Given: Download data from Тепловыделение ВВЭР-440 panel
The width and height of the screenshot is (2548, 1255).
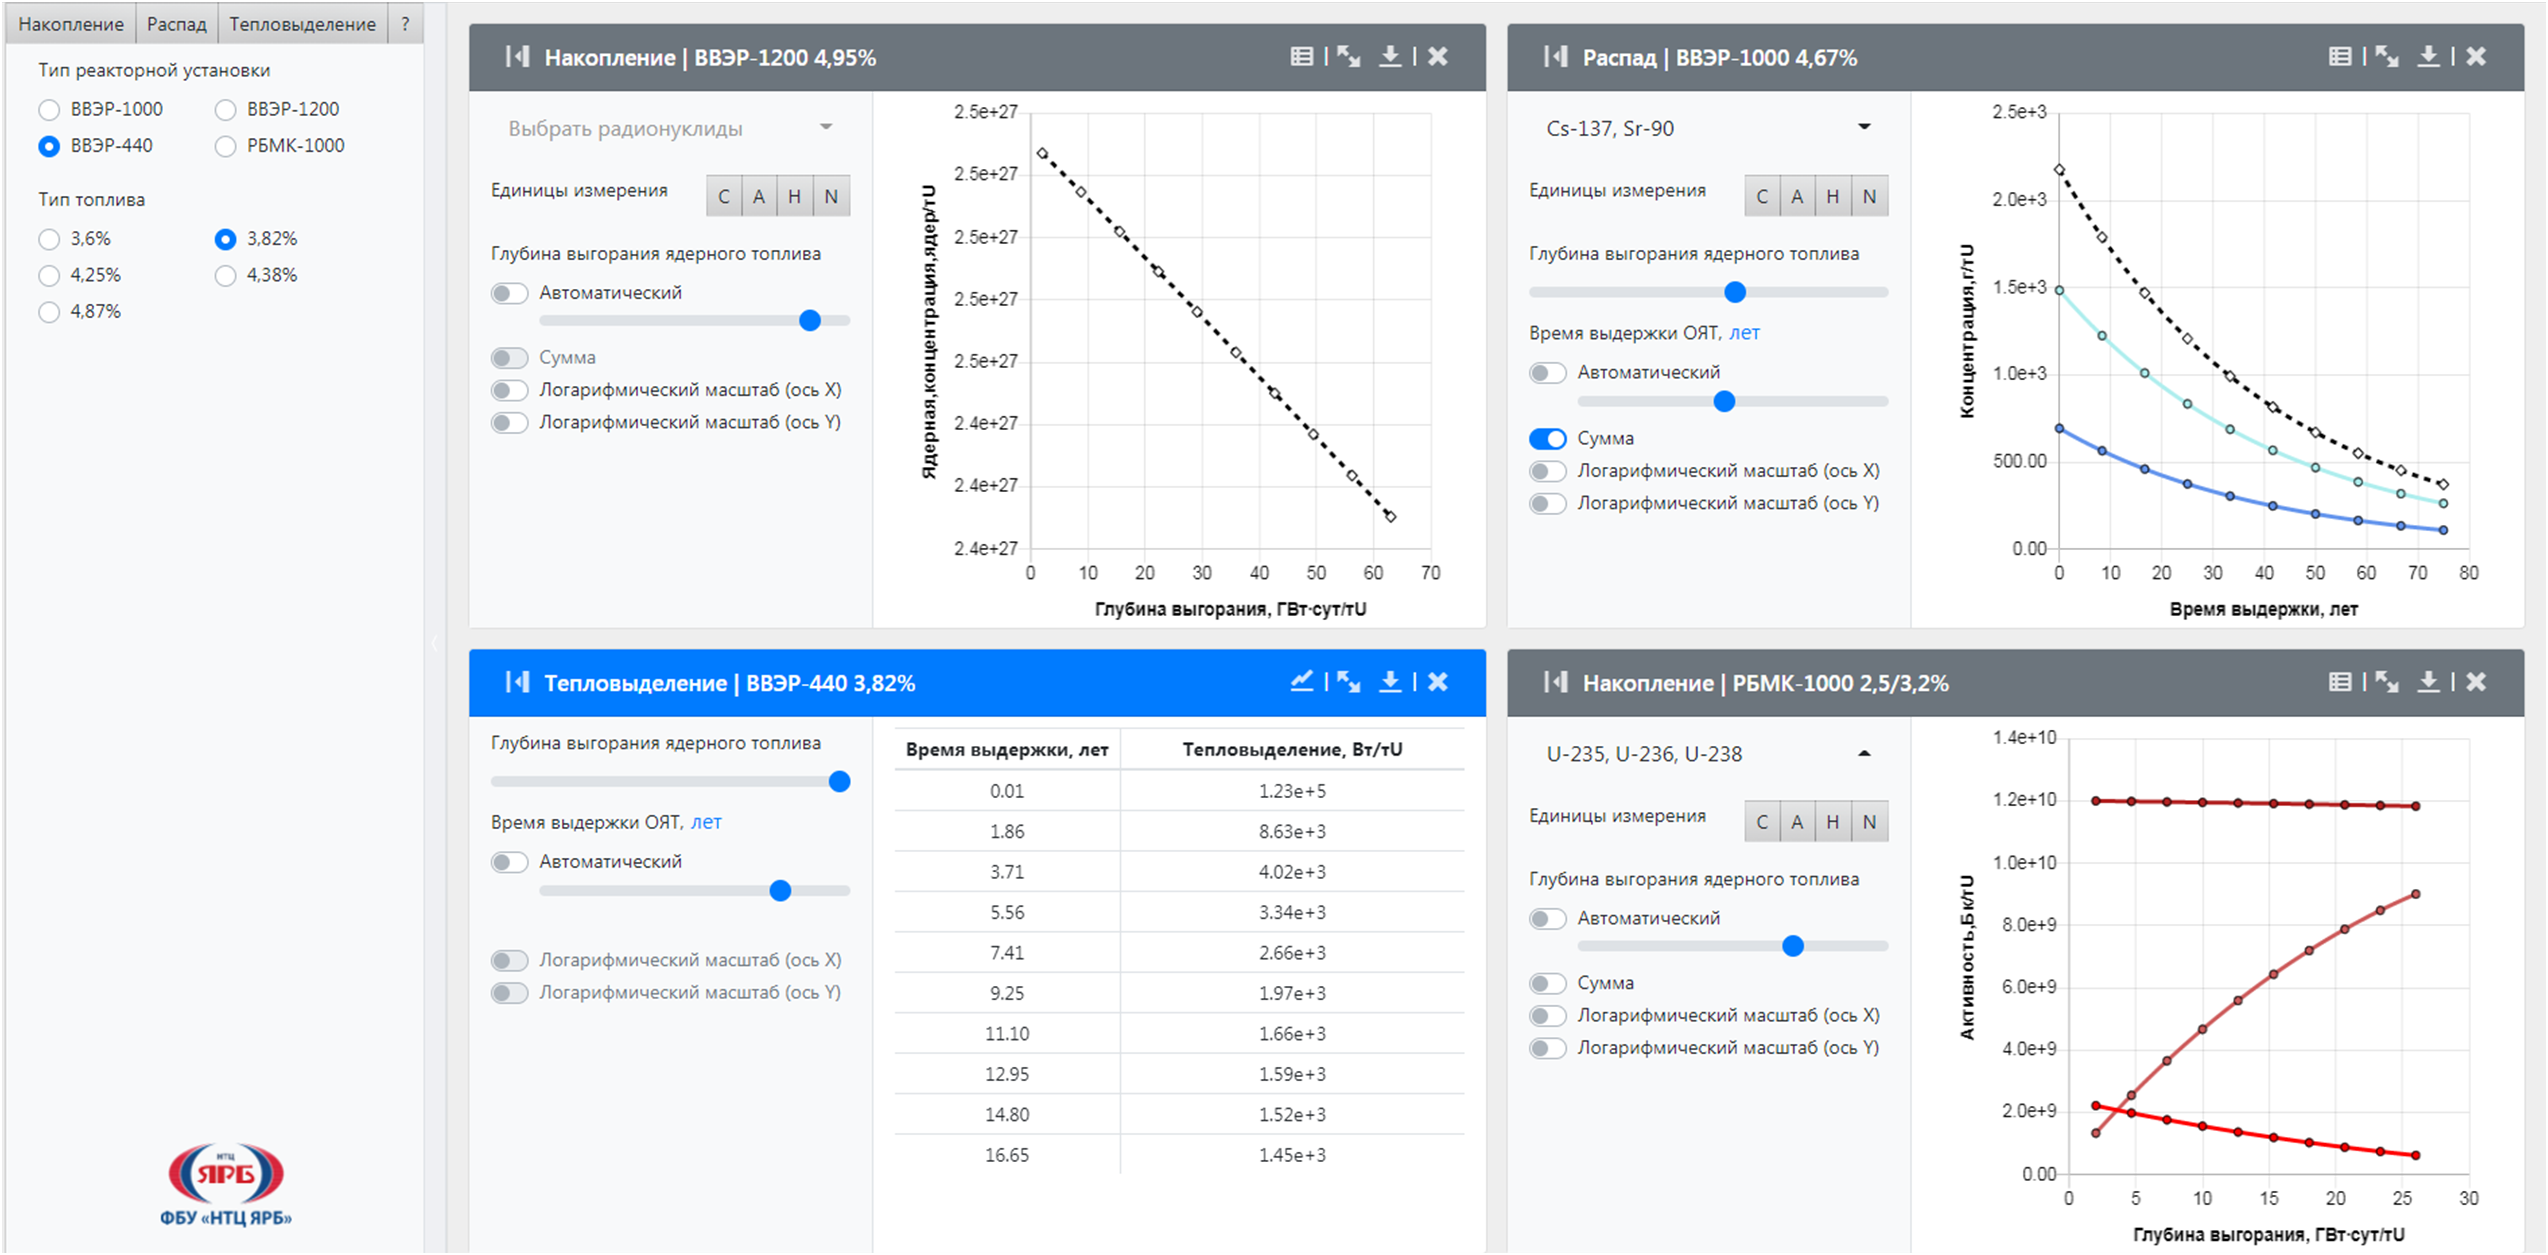Looking at the screenshot, I should pos(1390,682).
